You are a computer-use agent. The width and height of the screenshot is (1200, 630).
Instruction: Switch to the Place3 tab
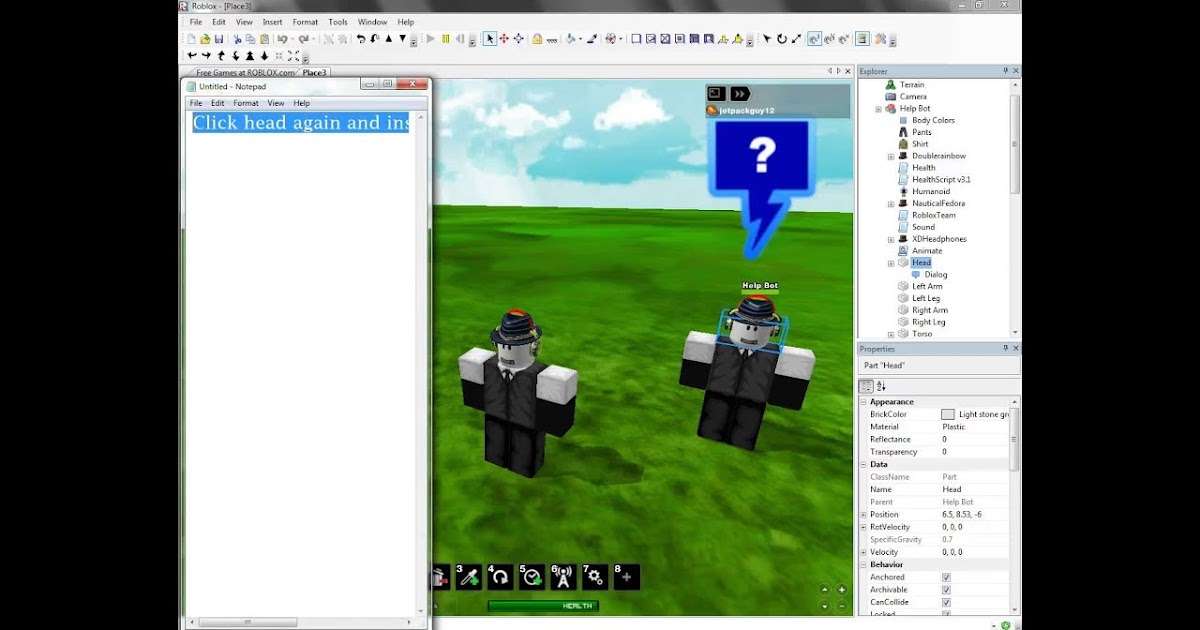tap(314, 72)
